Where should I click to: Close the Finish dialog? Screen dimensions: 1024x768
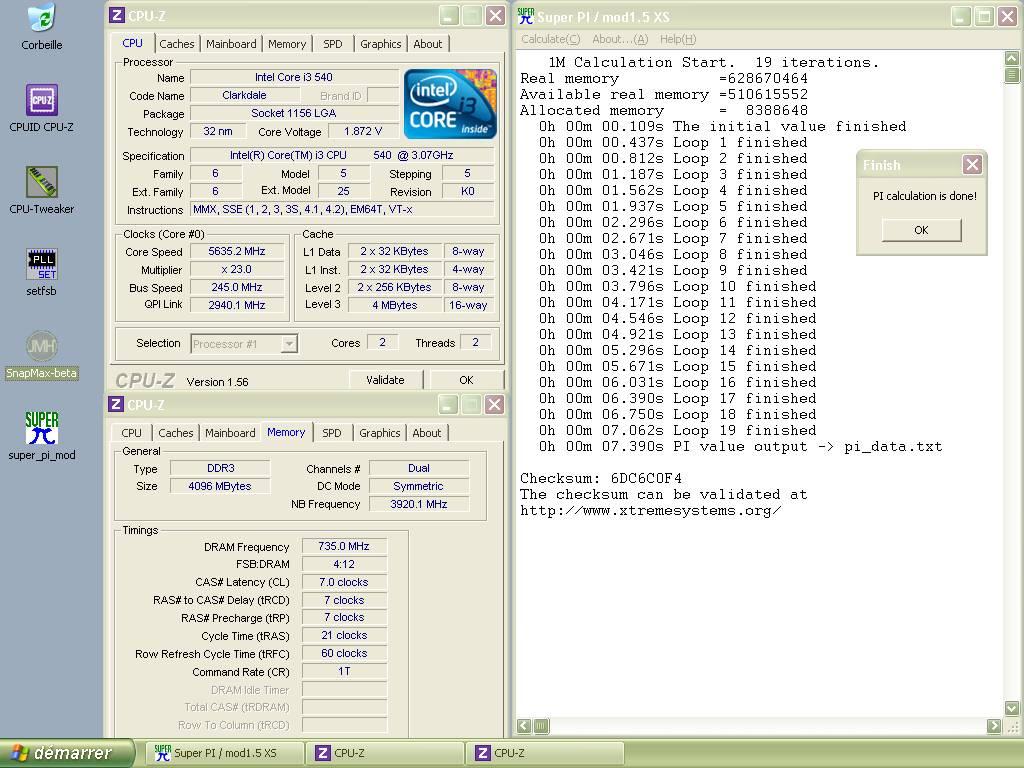(x=972, y=165)
